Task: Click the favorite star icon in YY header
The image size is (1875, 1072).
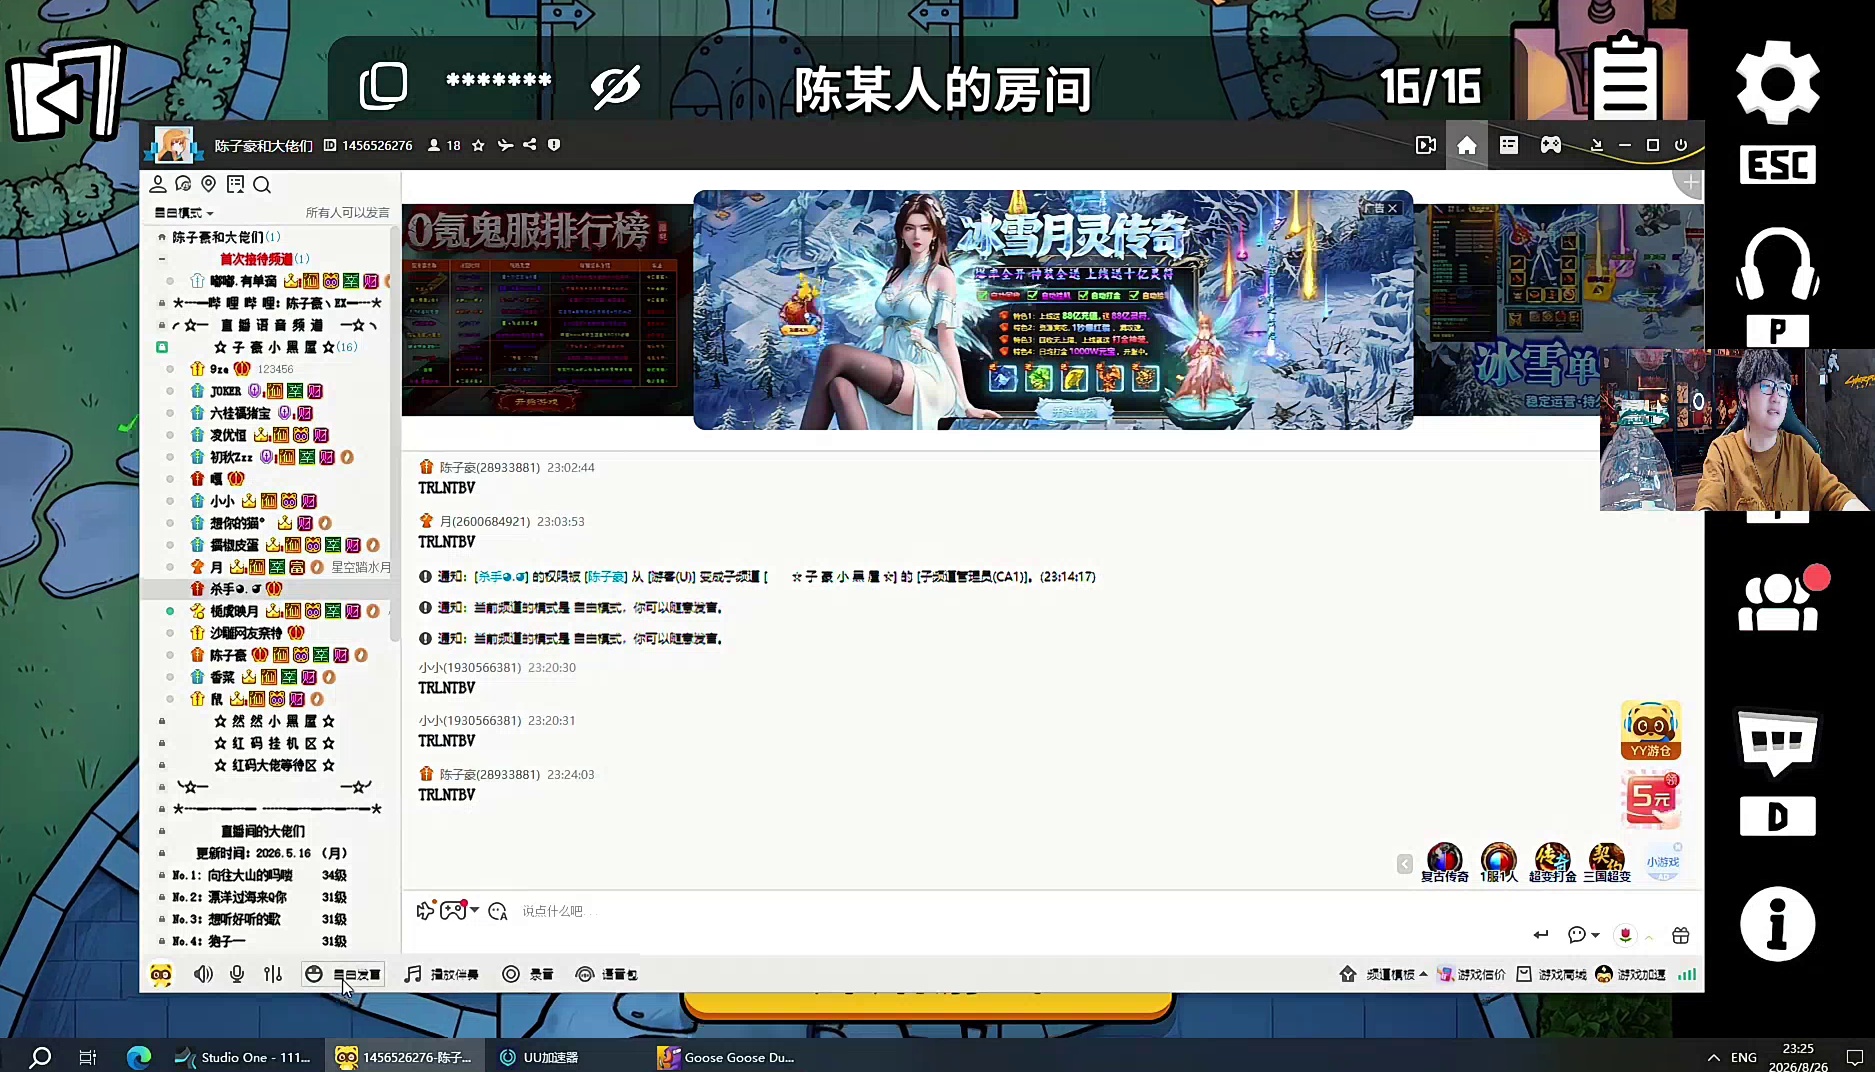Action: 478,145
